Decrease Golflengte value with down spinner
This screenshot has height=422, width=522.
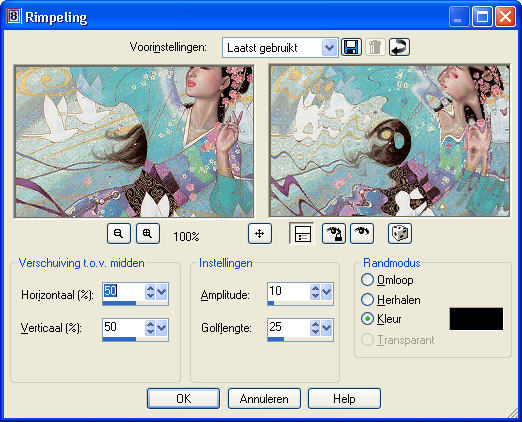tap(315, 332)
